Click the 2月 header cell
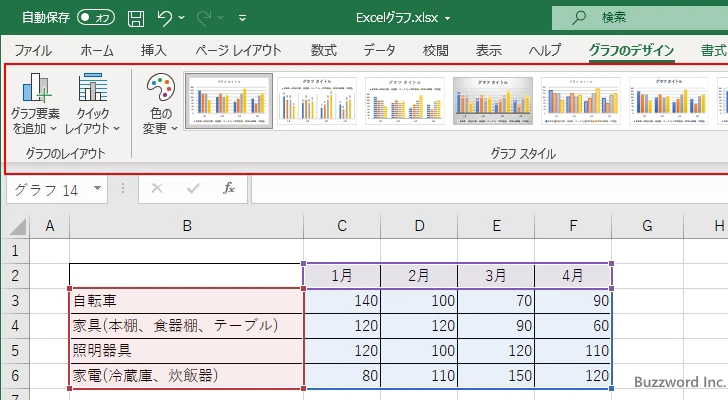The image size is (728, 400). pos(419,276)
